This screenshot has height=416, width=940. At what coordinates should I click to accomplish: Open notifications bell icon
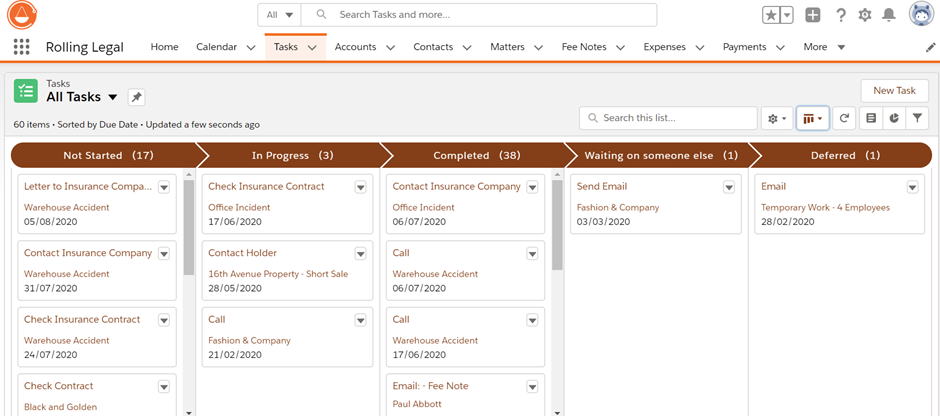click(x=889, y=15)
